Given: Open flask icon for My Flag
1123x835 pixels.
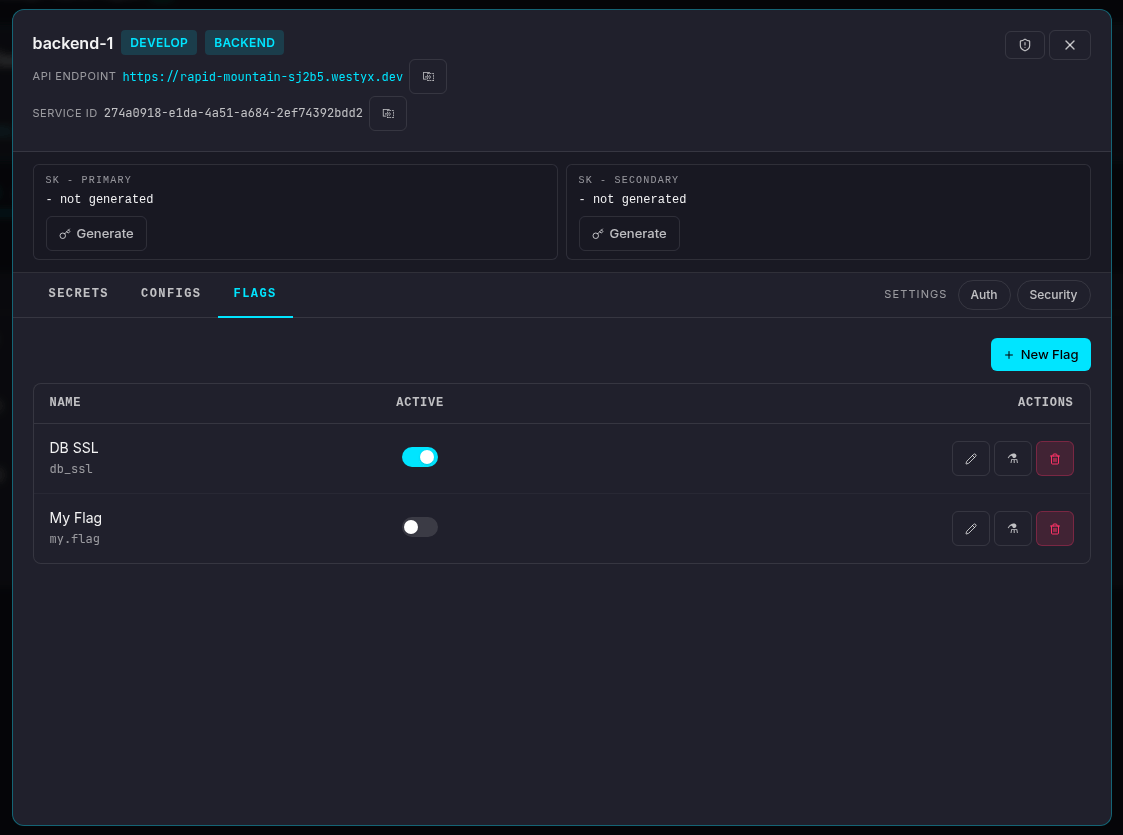Looking at the screenshot, I should point(1013,529).
